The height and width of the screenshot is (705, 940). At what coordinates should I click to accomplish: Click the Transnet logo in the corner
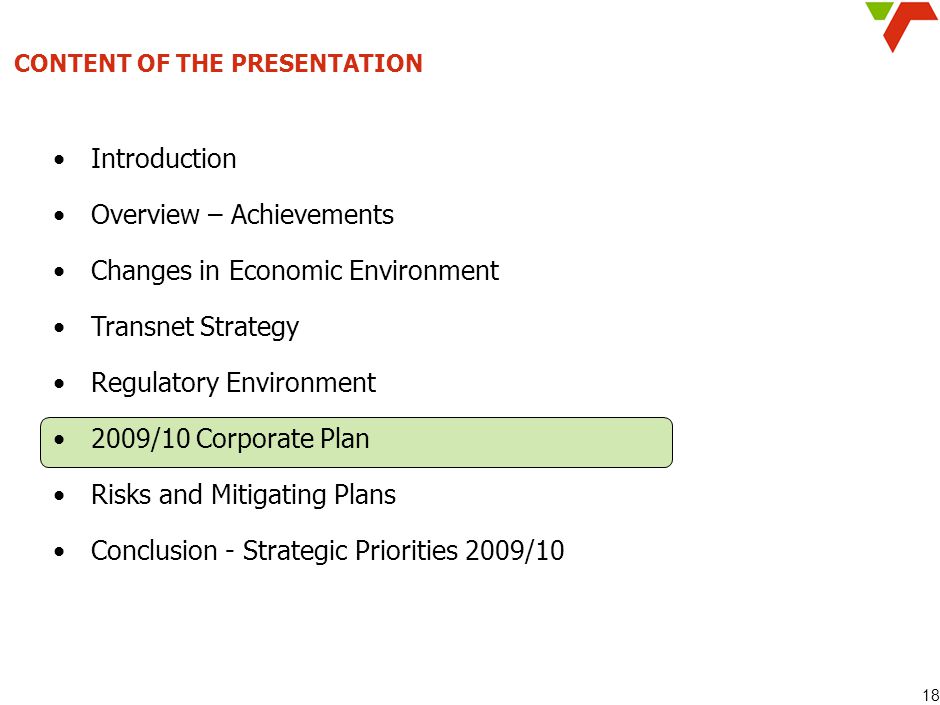[x=901, y=27]
